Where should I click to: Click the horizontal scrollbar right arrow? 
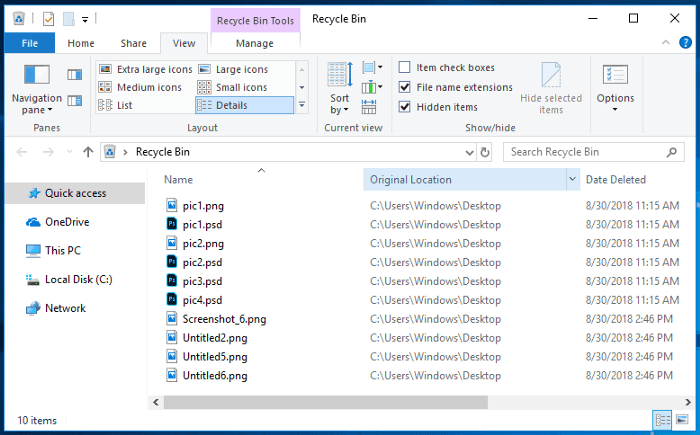(x=688, y=402)
